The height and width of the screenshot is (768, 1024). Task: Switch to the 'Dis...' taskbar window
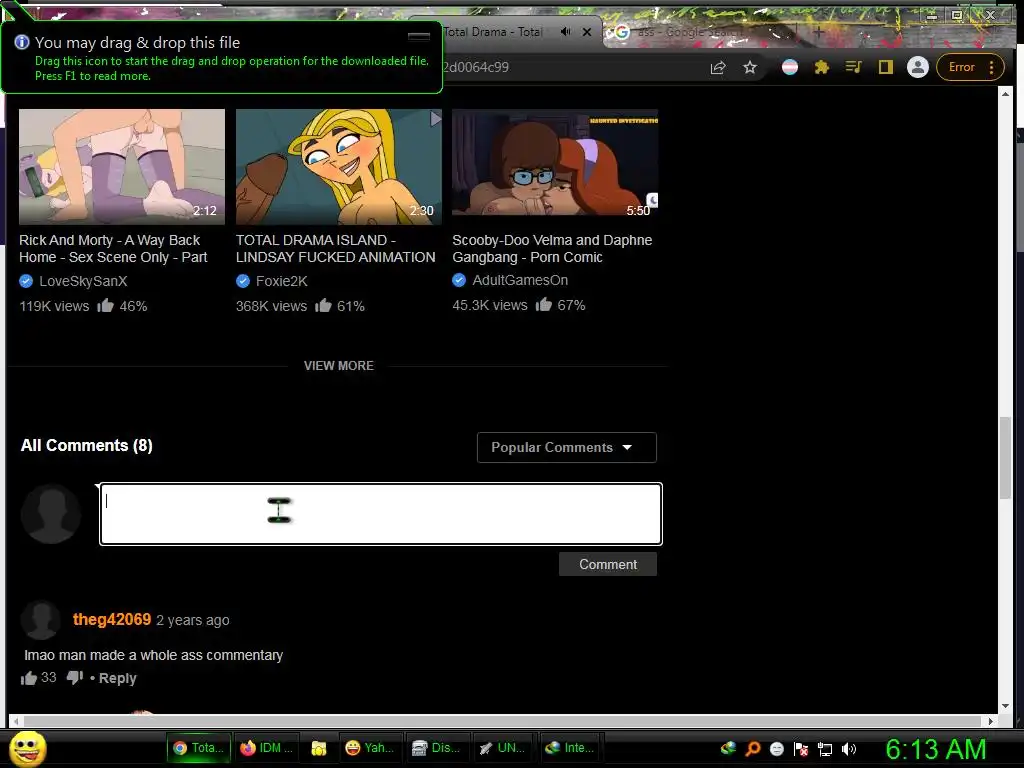click(x=436, y=748)
